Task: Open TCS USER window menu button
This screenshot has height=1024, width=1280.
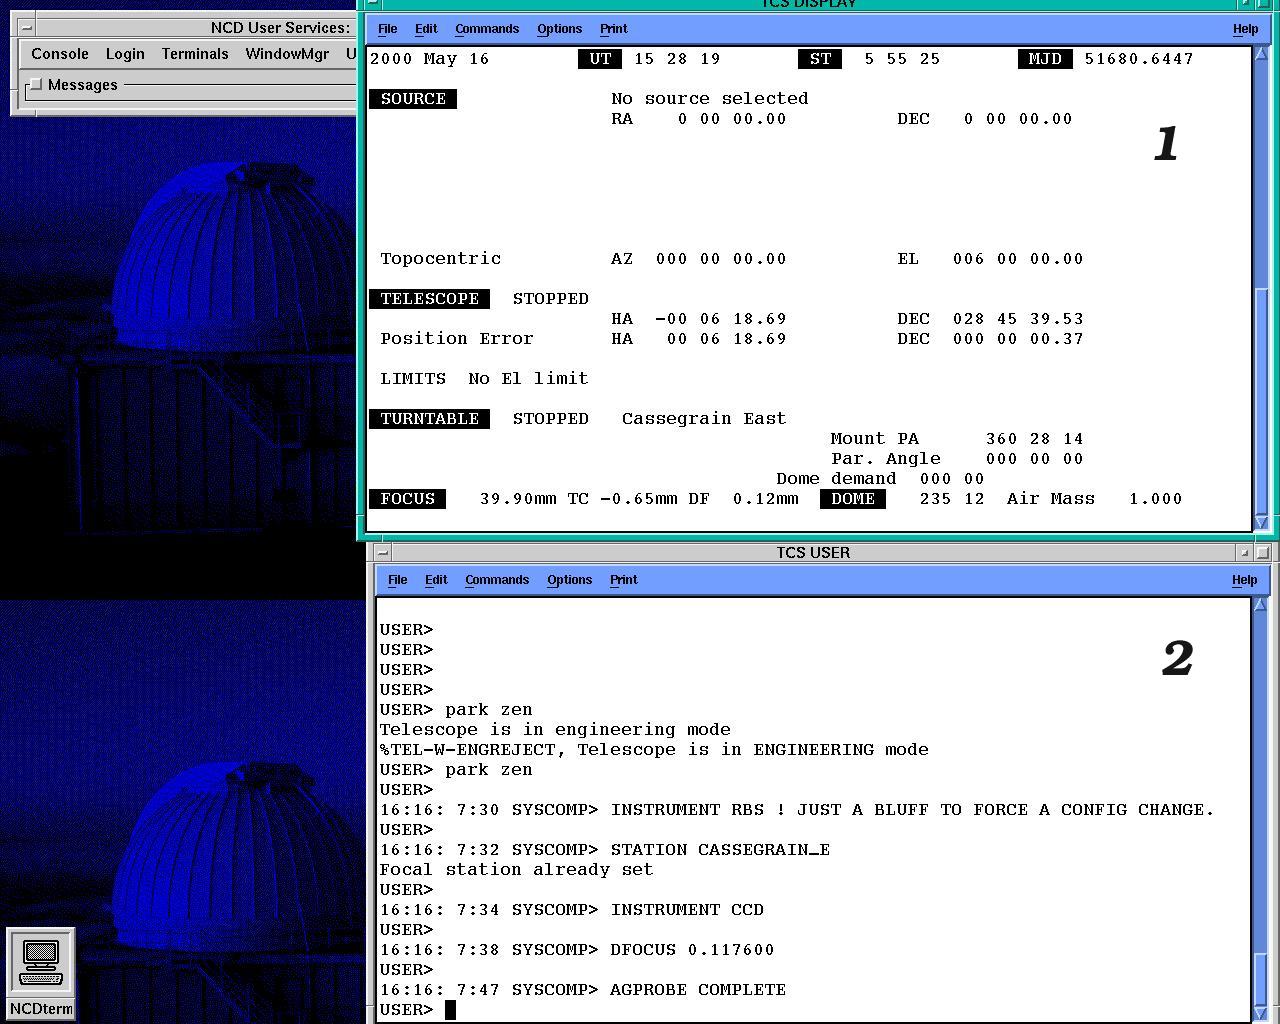Action: tap(381, 552)
